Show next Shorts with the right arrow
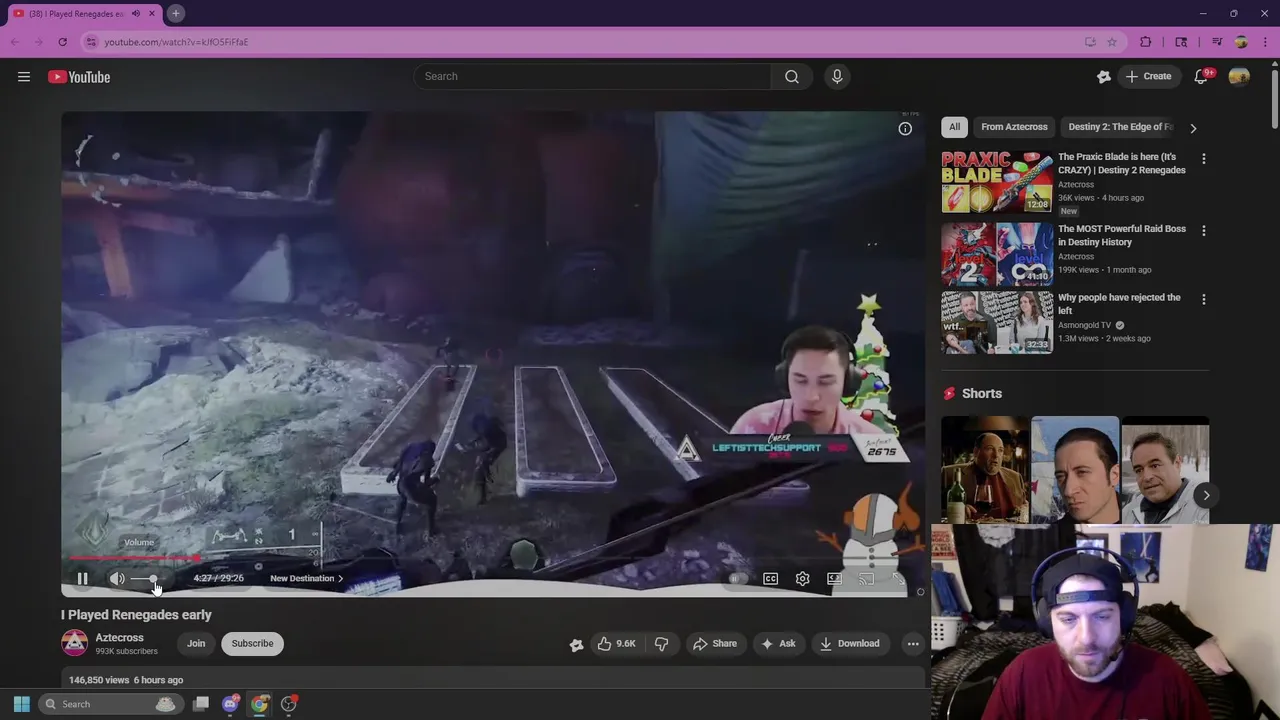This screenshot has width=1280, height=720. pyautogui.click(x=1206, y=495)
